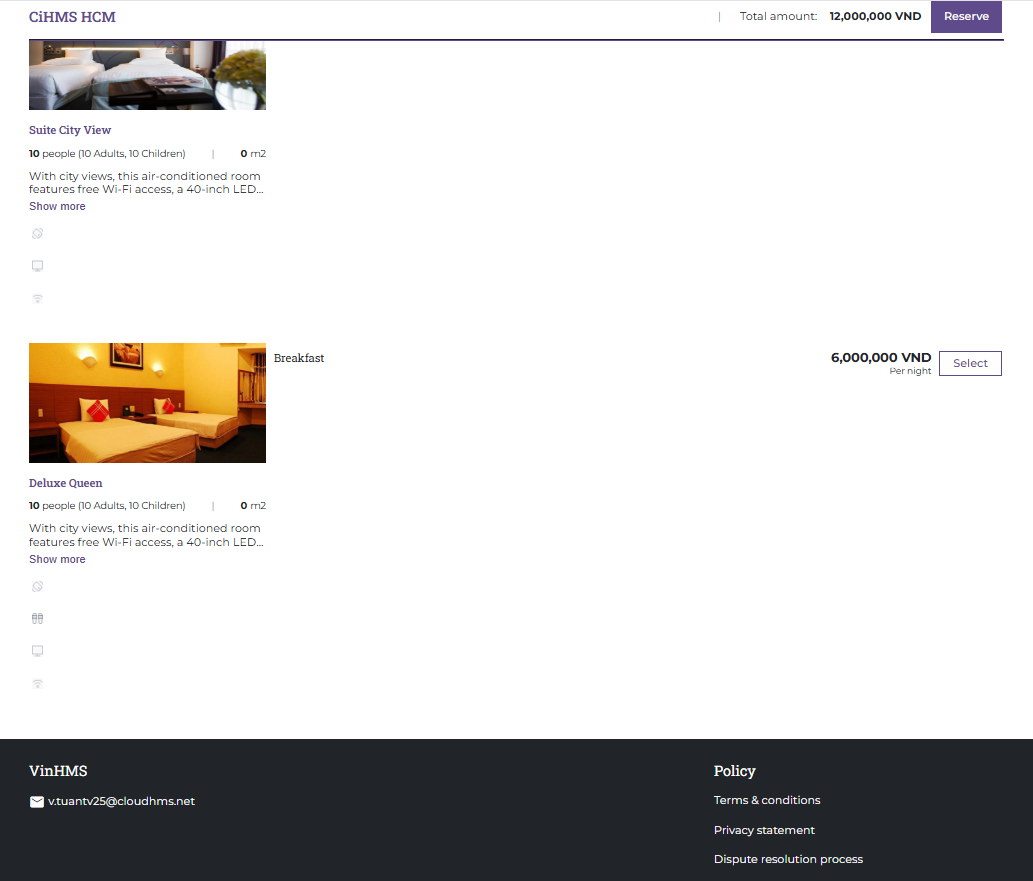Click Deluxe Queen's 10 people occupancy text
Viewport: 1033px width, 881px height.
pos(107,505)
